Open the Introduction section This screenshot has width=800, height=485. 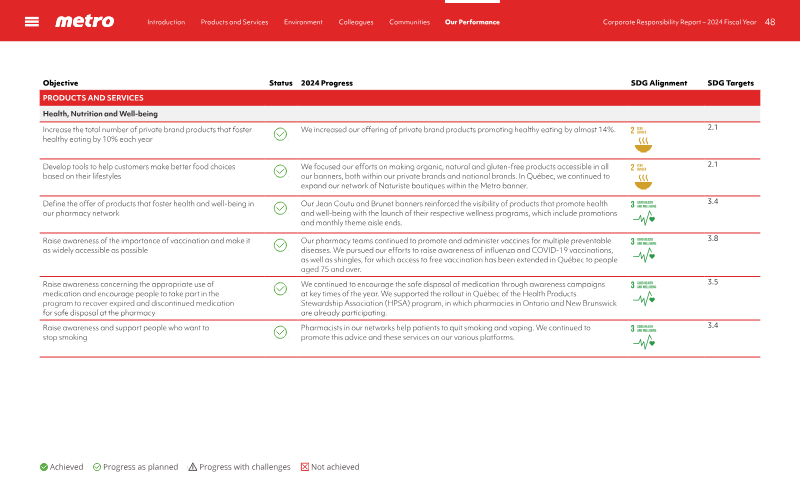pyautogui.click(x=166, y=22)
